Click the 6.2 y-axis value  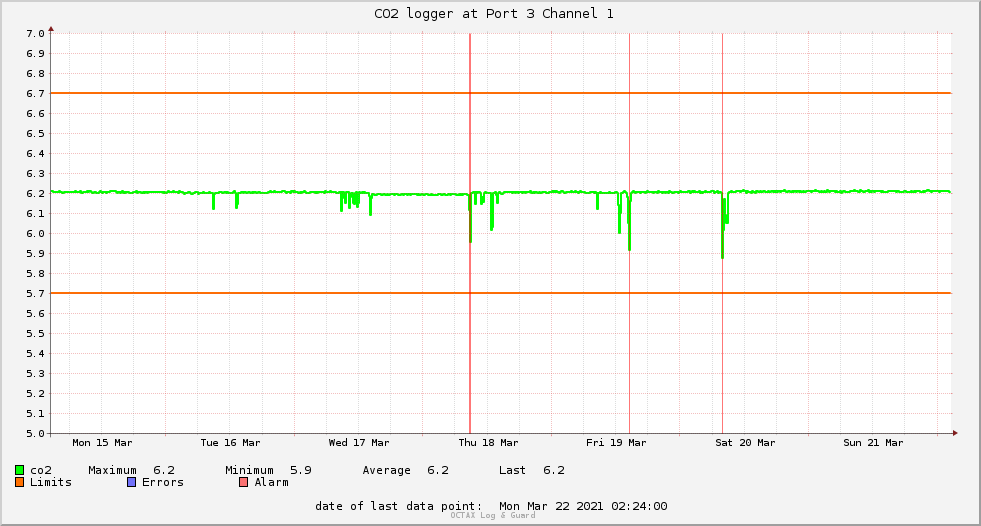coord(36,194)
